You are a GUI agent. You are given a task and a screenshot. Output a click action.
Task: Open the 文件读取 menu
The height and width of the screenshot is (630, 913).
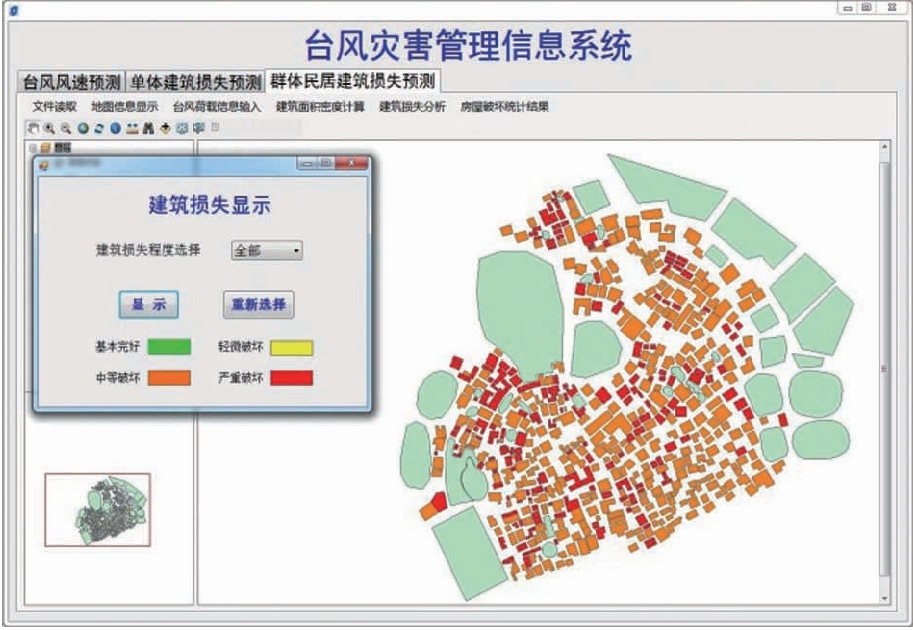54,106
